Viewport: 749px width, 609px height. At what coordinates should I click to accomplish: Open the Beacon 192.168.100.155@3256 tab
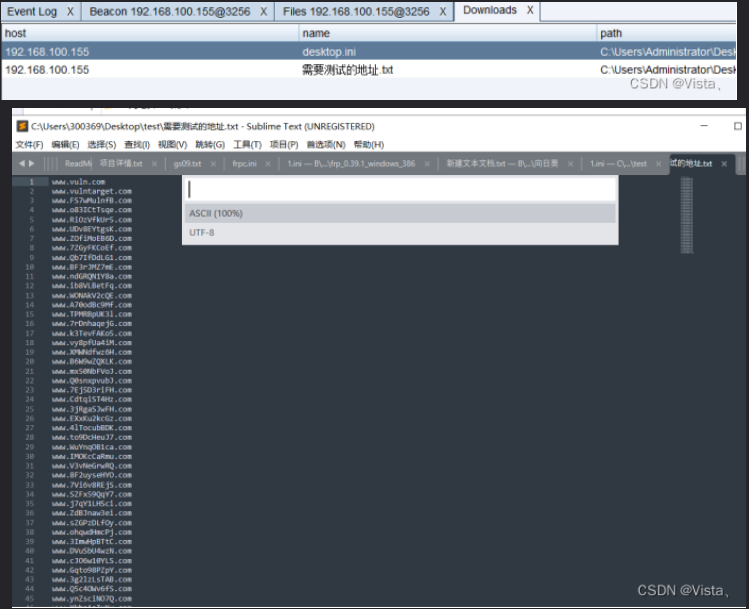[x=170, y=12]
